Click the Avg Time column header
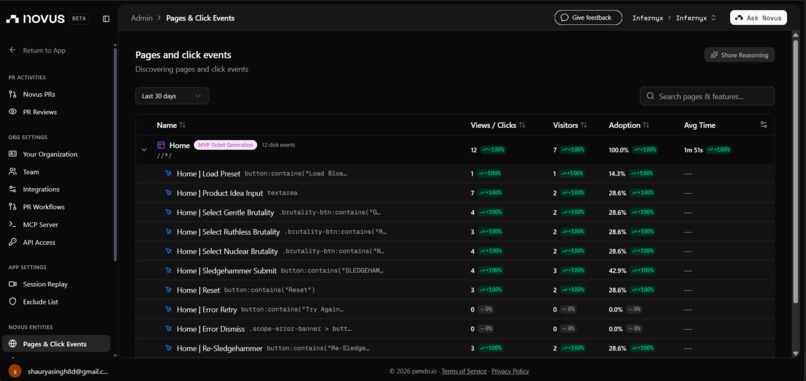806x381 pixels. [699, 125]
